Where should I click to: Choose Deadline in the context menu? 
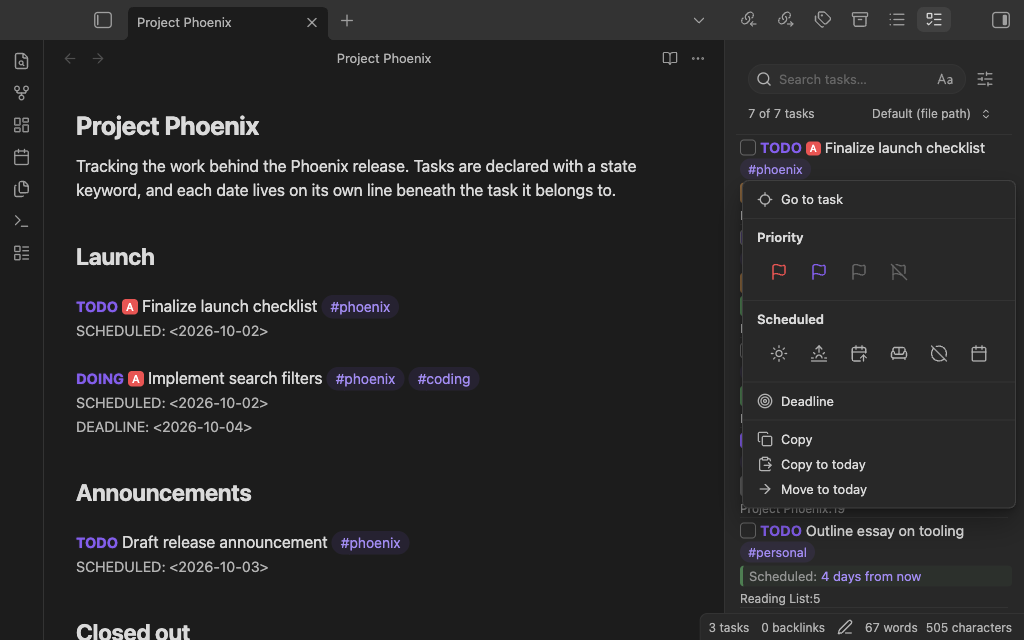879,401
